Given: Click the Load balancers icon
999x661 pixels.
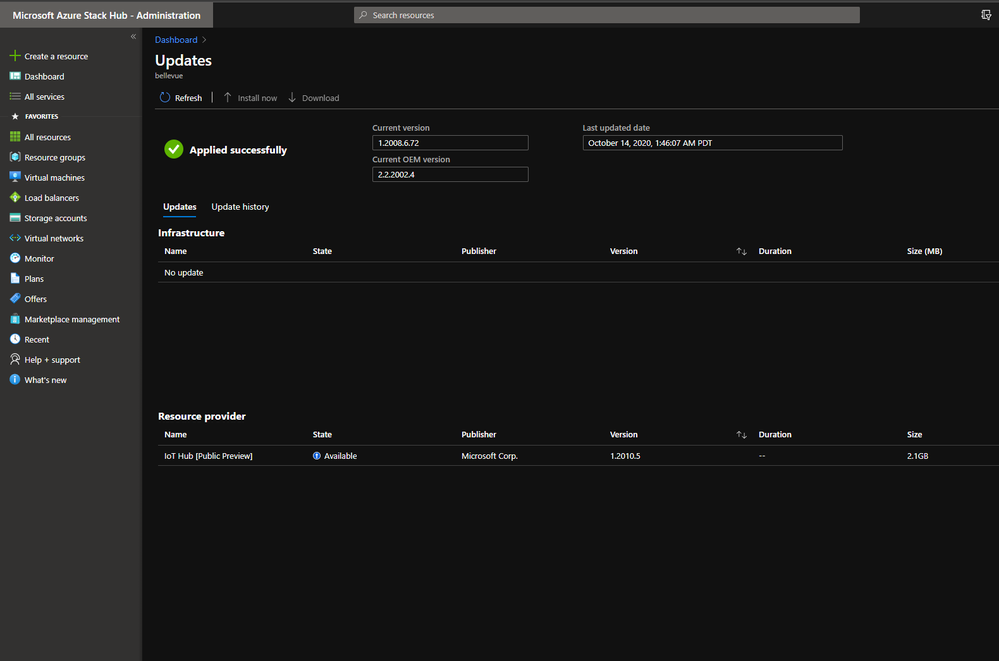Looking at the screenshot, I should (15, 198).
